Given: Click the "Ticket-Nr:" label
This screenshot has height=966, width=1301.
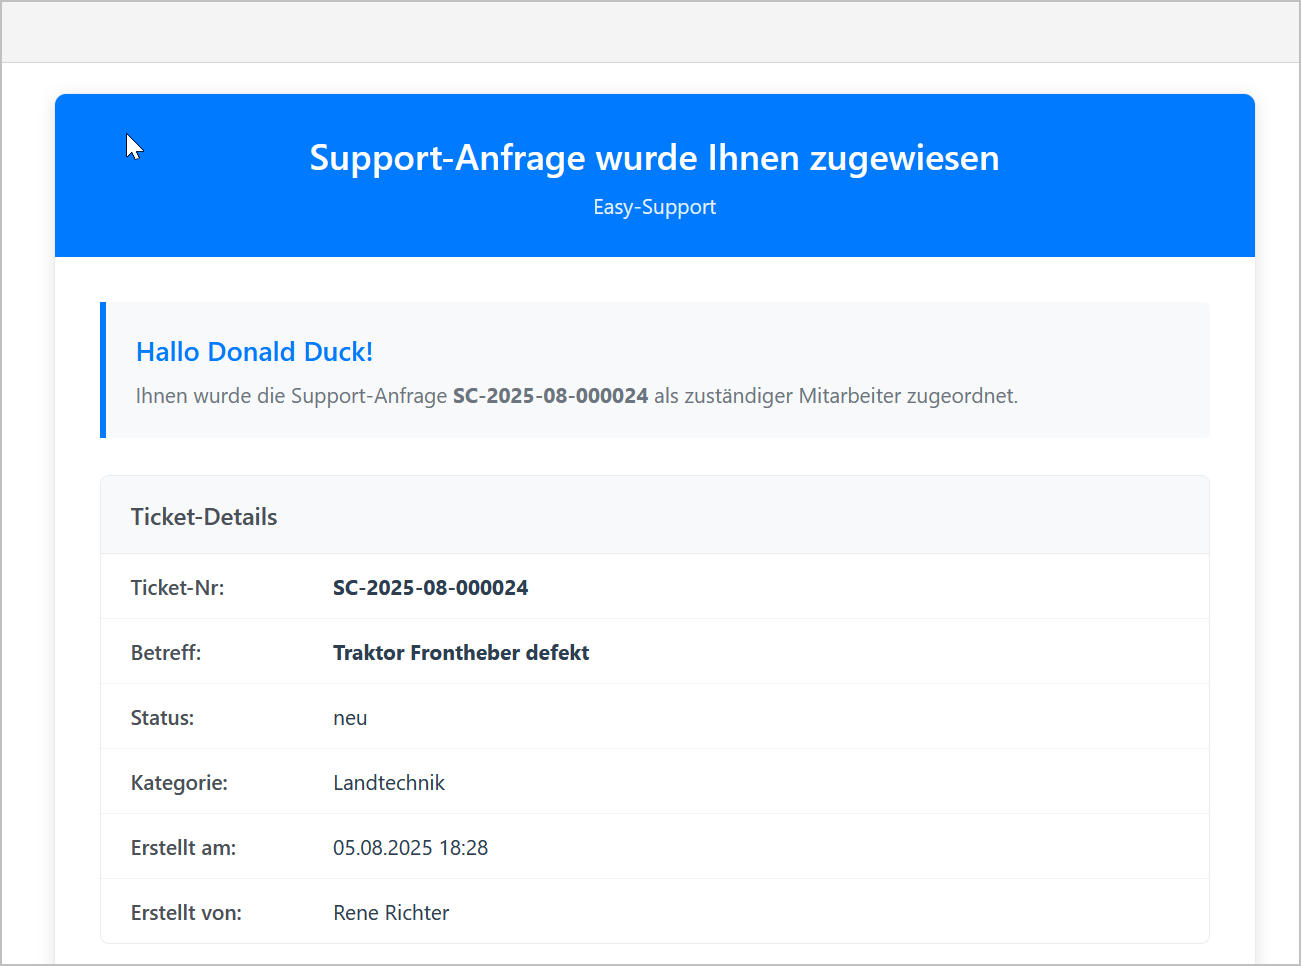Looking at the screenshot, I should pyautogui.click(x=177, y=588).
